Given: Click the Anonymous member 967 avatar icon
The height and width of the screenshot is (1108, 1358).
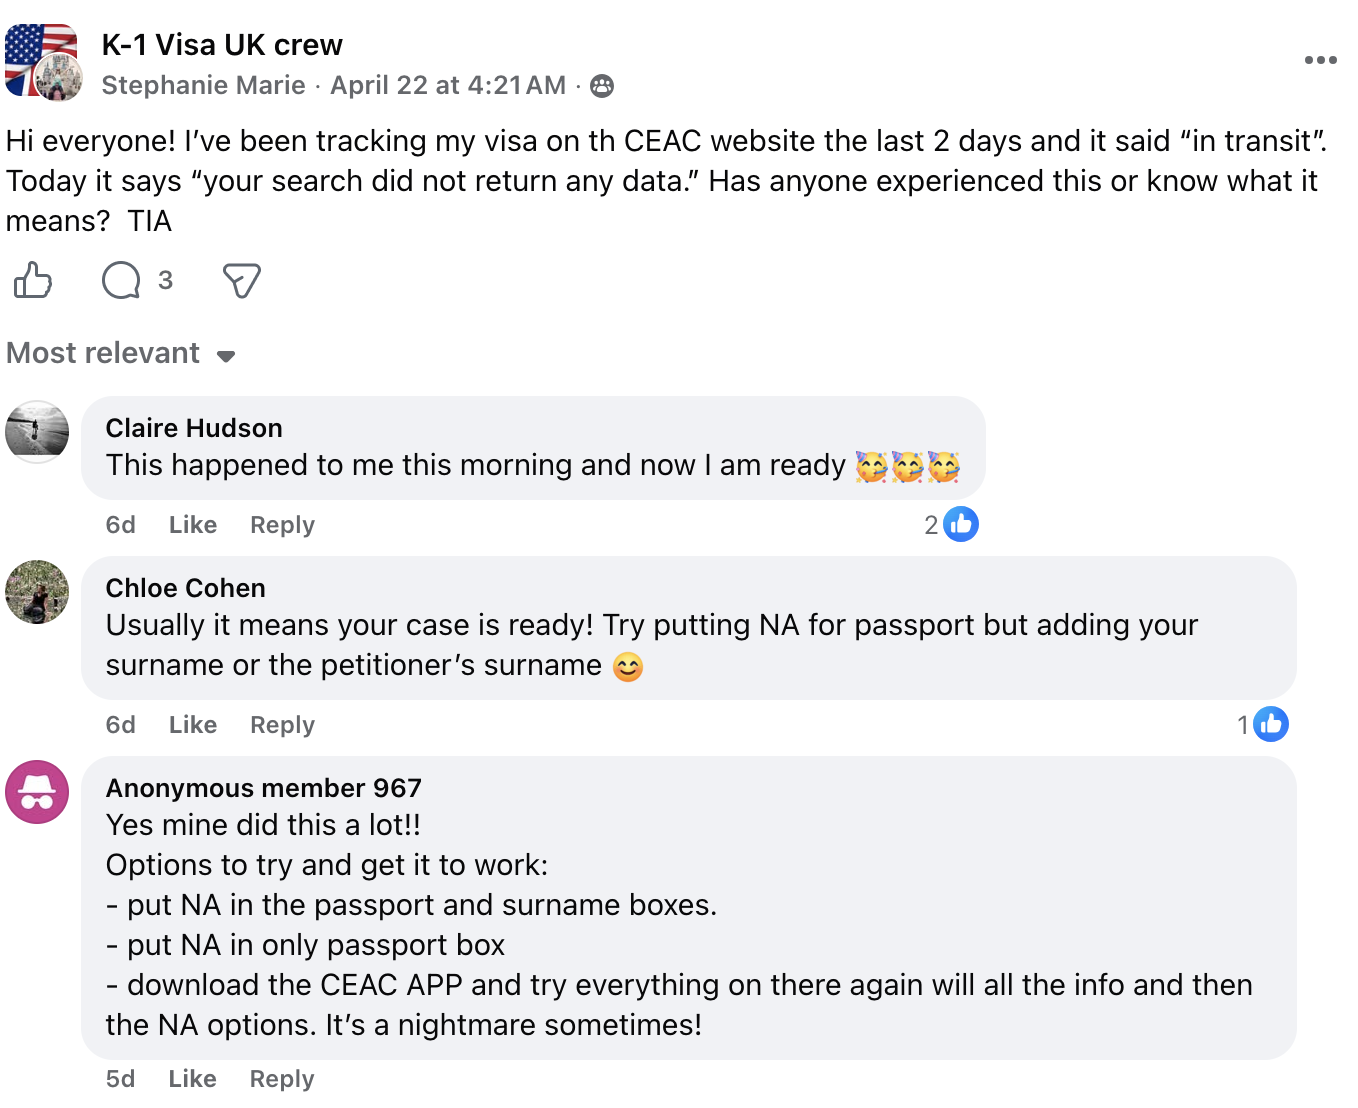Looking at the screenshot, I should [x=37, y=792].
